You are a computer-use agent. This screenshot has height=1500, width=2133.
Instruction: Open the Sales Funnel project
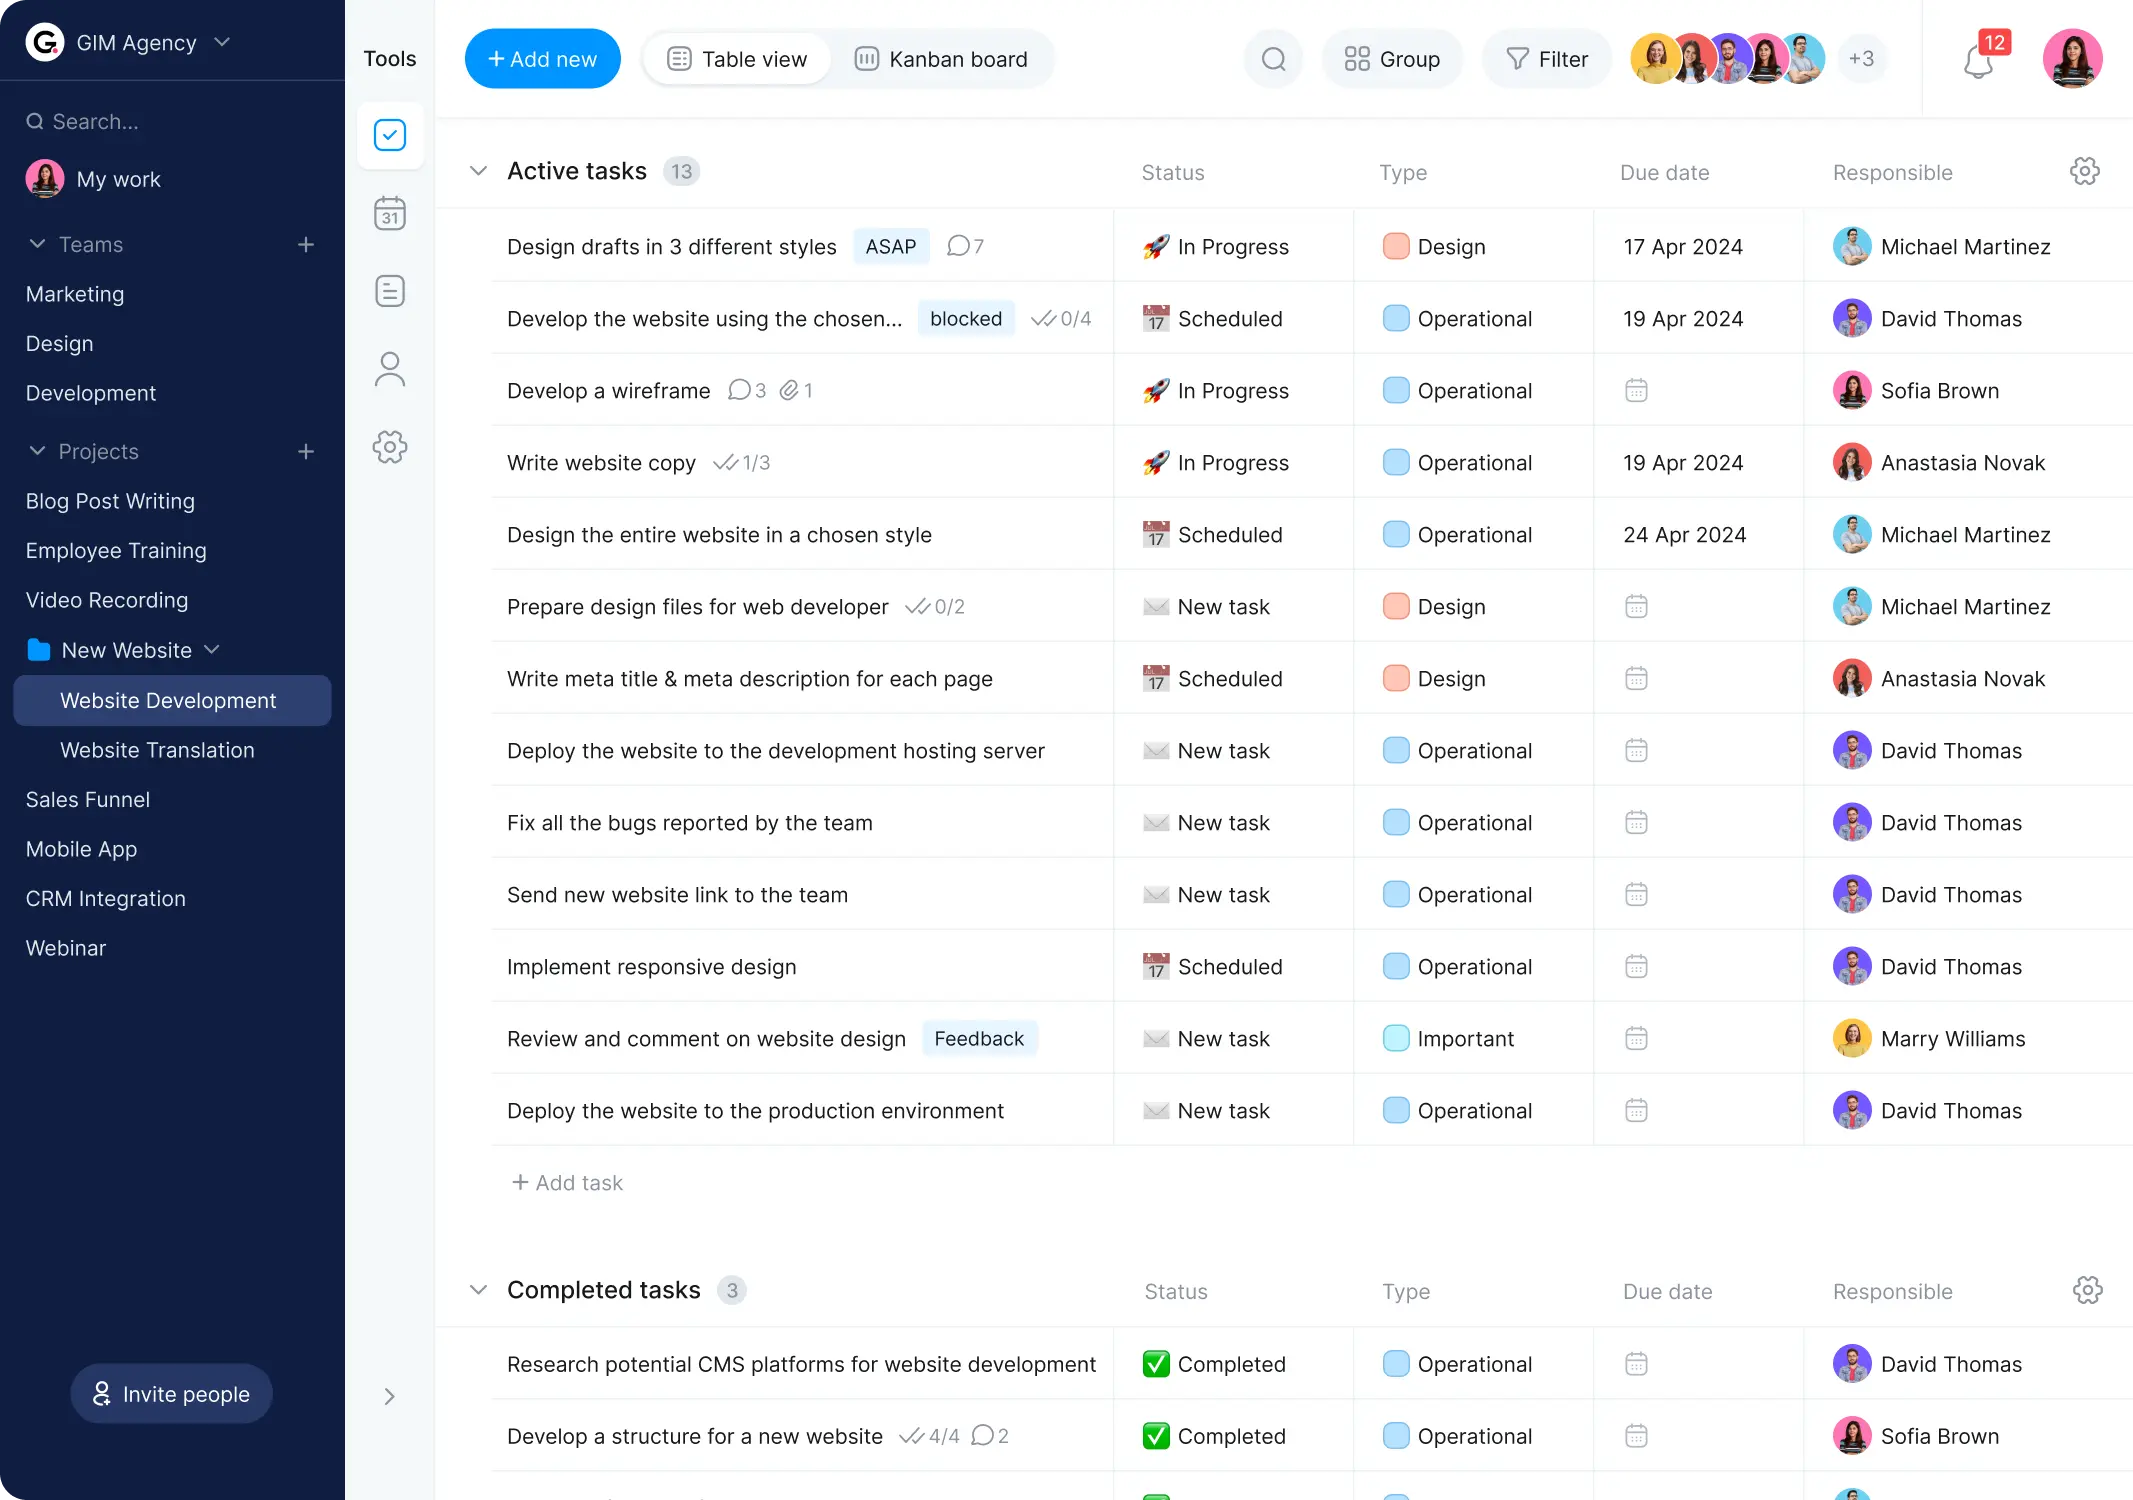[x=88, y=799]
